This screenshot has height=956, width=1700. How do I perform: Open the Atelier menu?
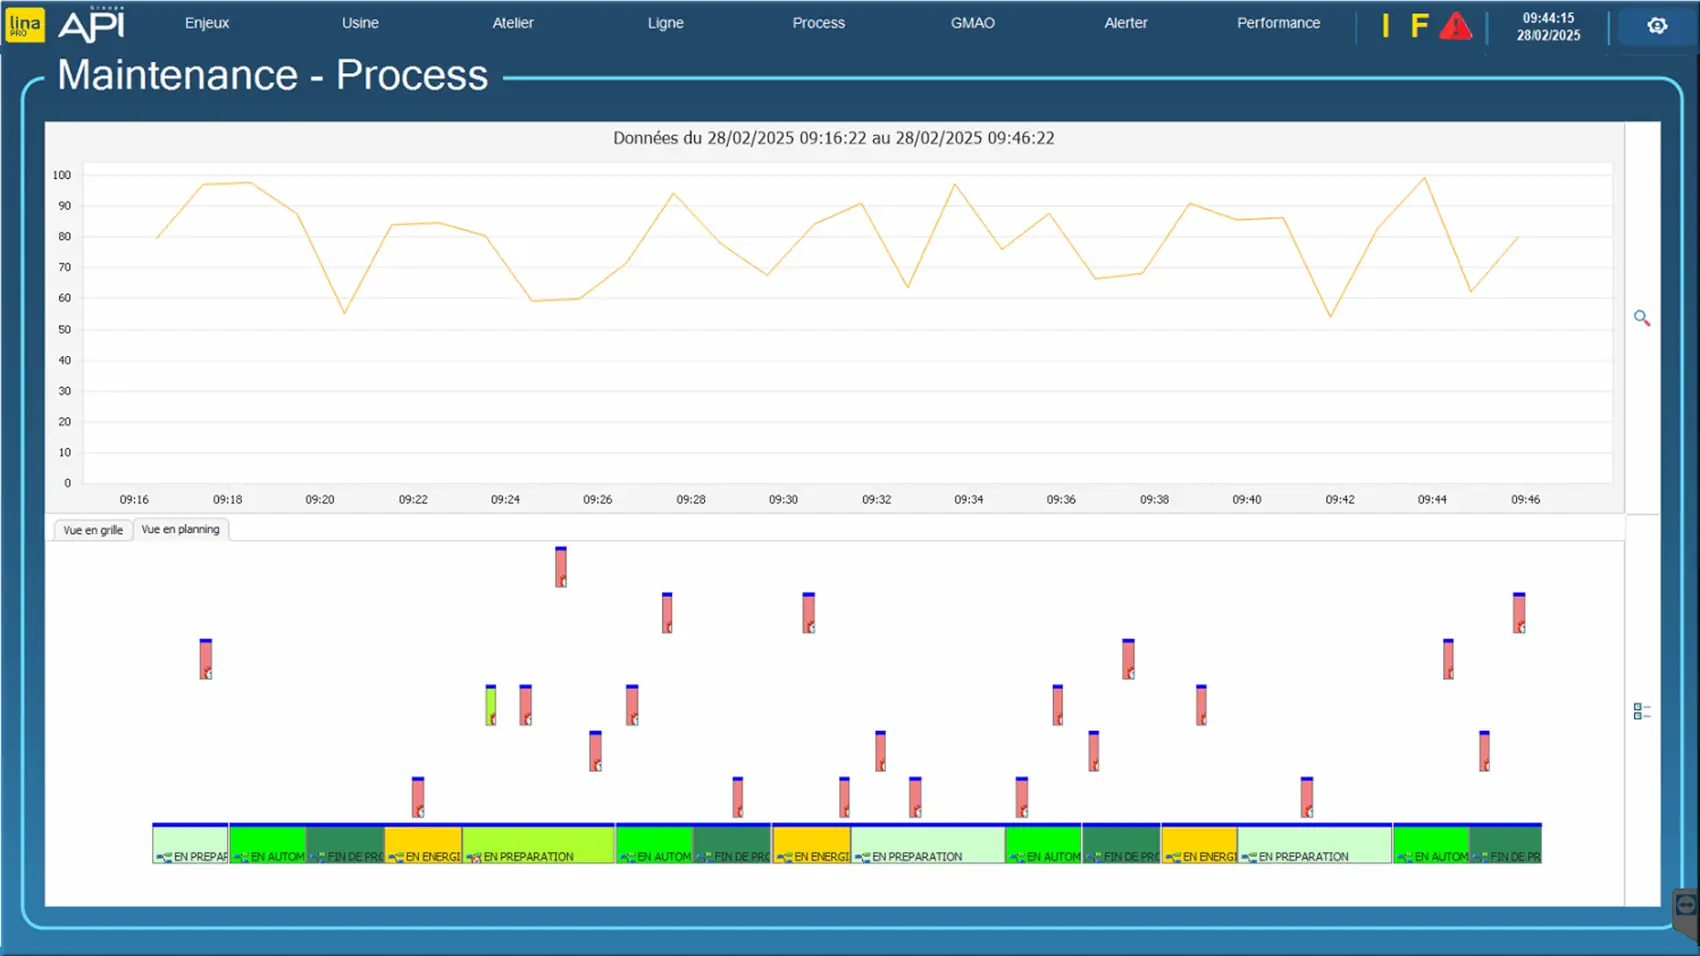[513, 23]
